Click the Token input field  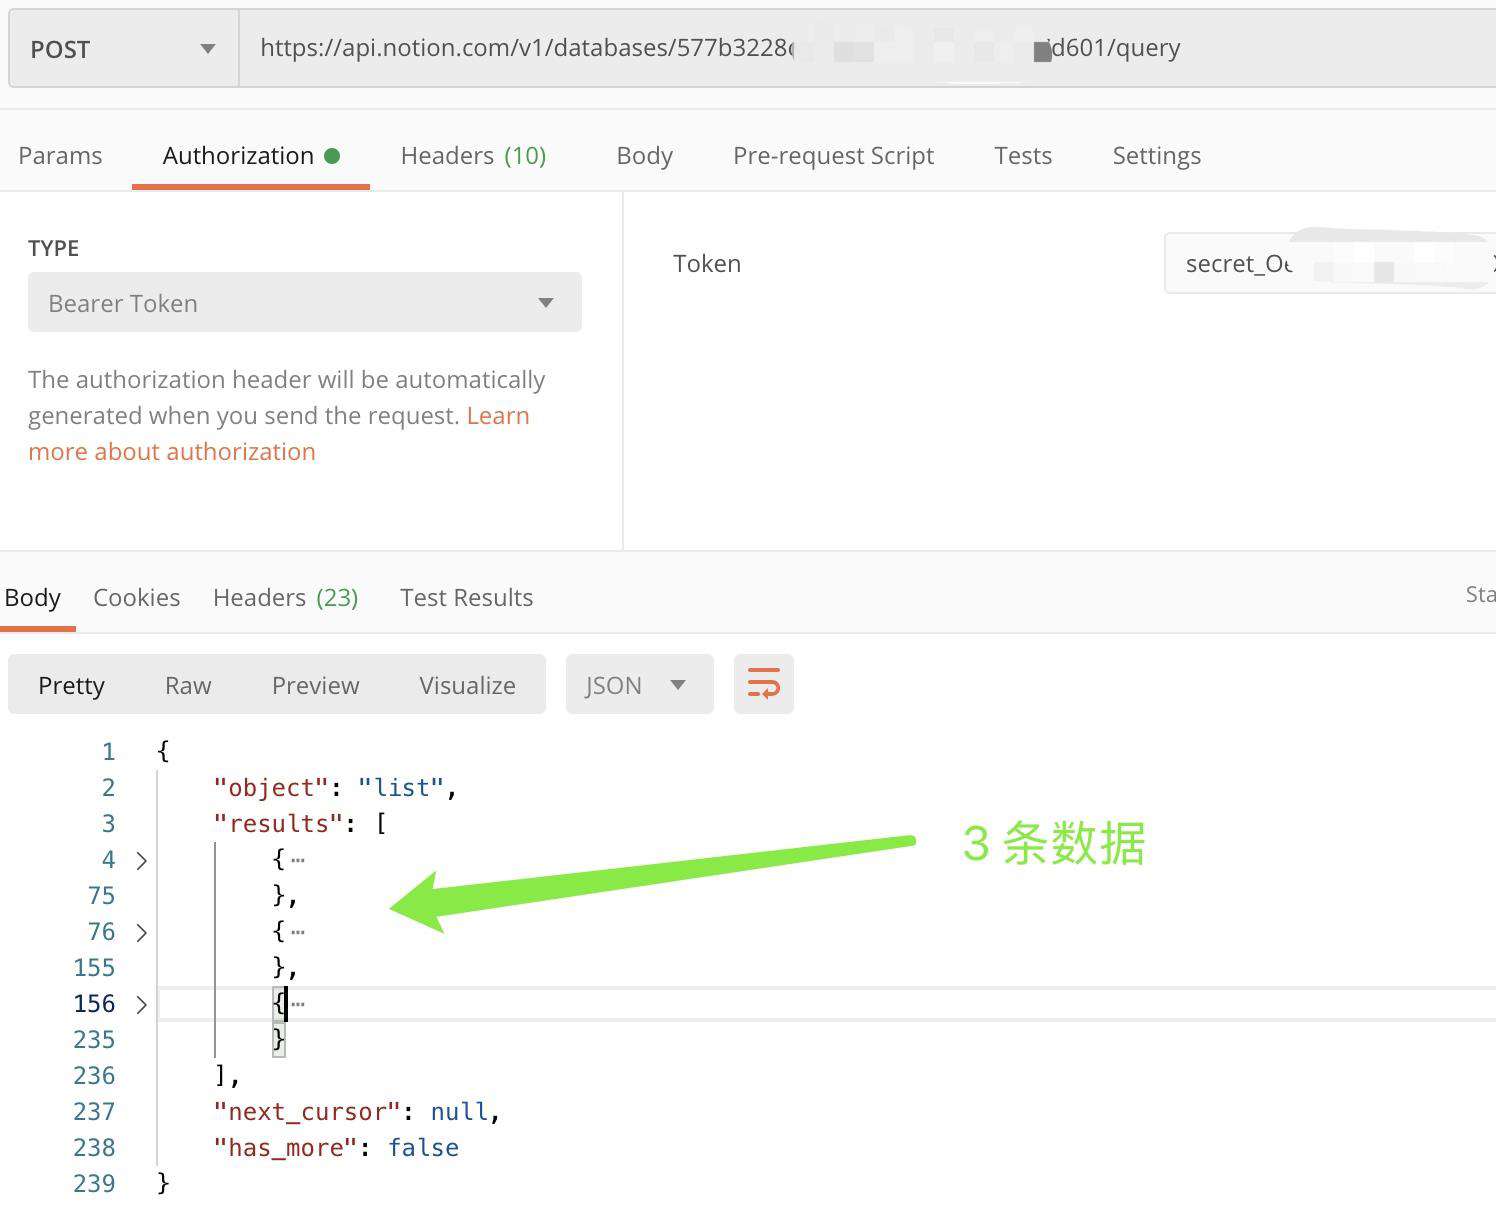click(x=1330, y=263)
